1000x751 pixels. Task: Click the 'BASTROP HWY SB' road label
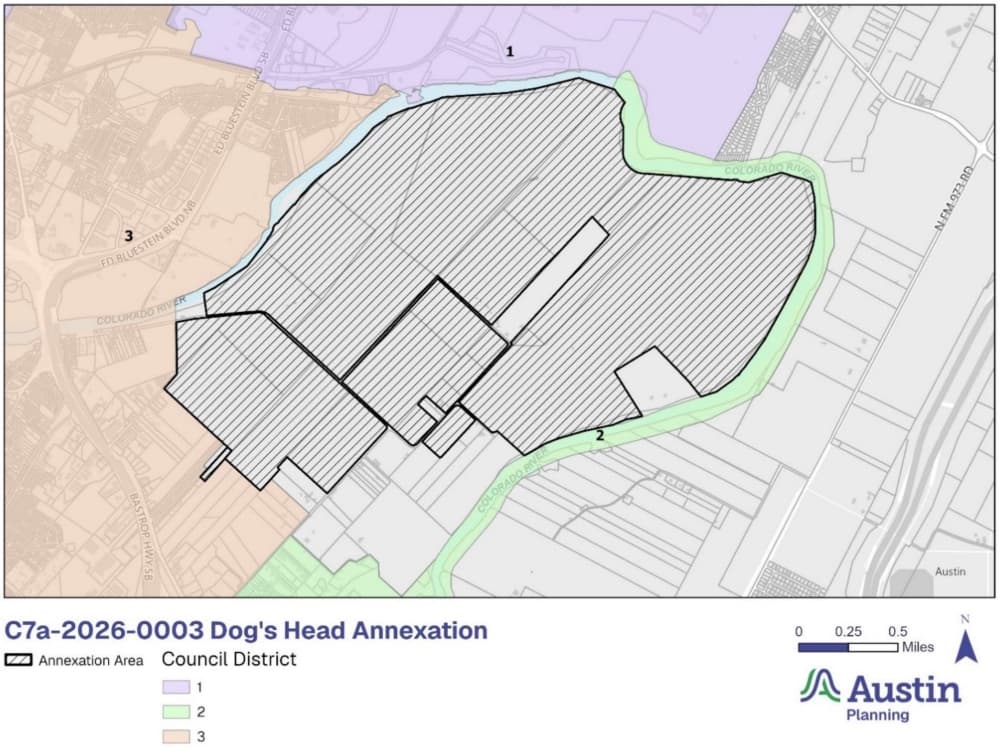point(143,537)
